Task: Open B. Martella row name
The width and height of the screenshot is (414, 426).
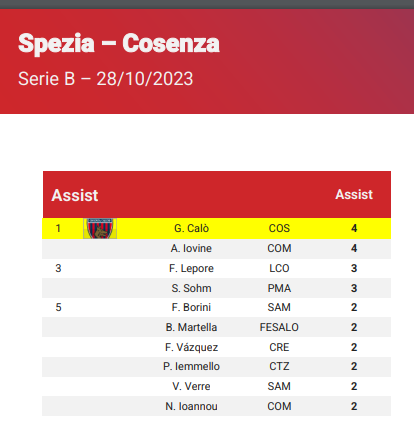Action: click(191, 327)
